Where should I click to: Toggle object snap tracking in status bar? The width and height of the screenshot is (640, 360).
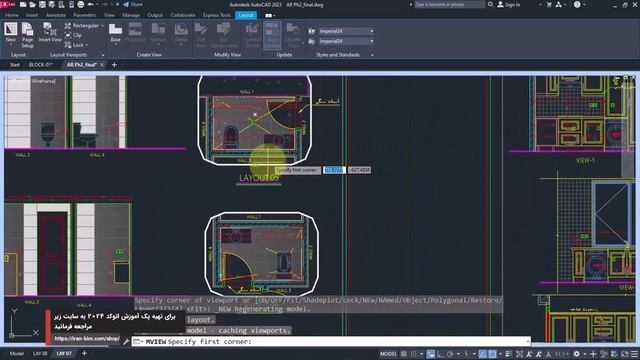(482, 354)
